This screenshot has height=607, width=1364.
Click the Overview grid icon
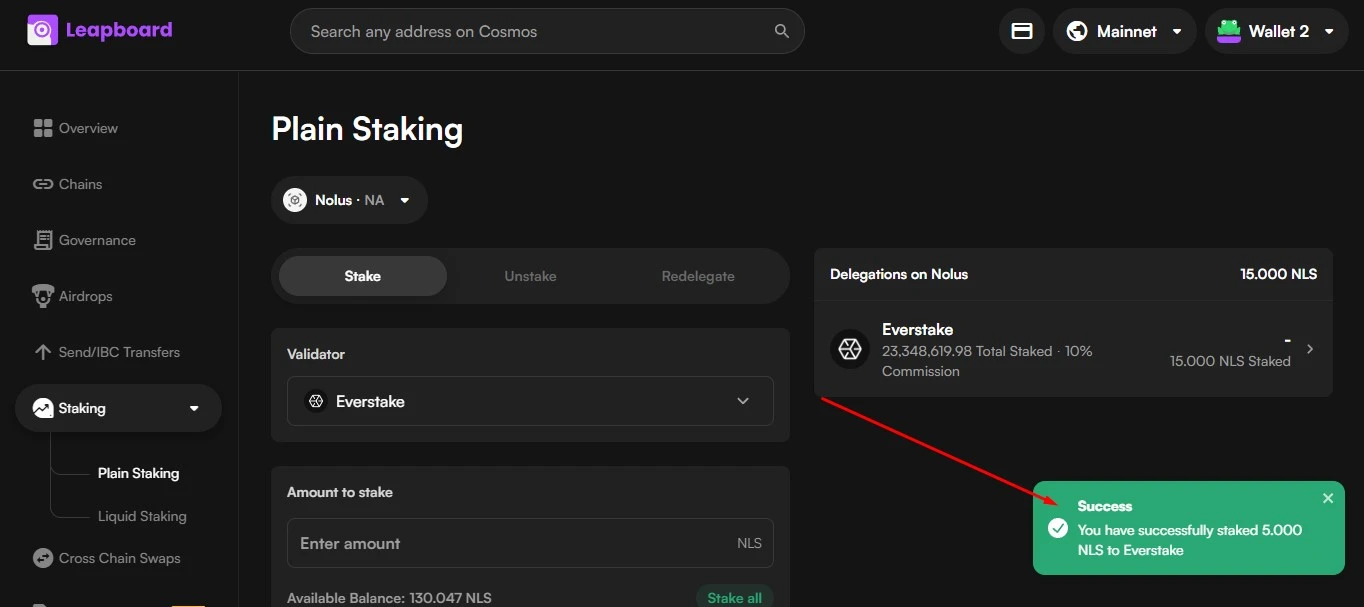click(x=43, y=128)
